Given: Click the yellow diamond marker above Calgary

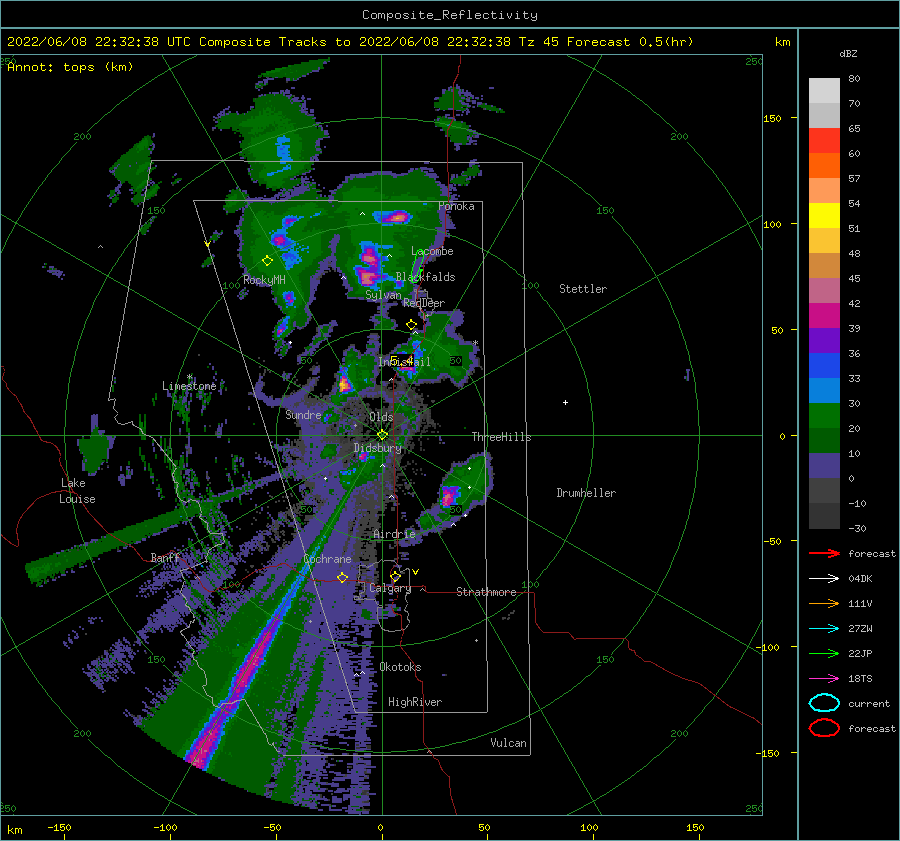Looking at the screenshot, I should [x=395, y=576].
